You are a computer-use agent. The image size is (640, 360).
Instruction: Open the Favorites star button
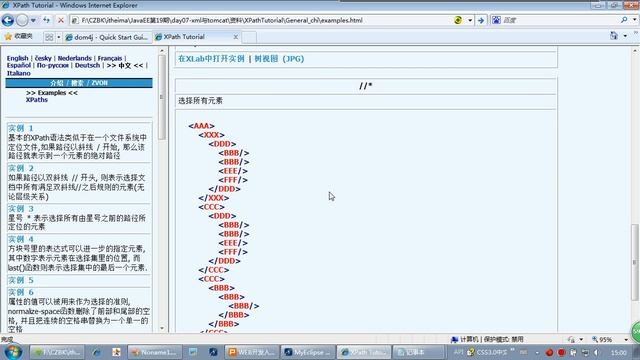click(19, 37)
